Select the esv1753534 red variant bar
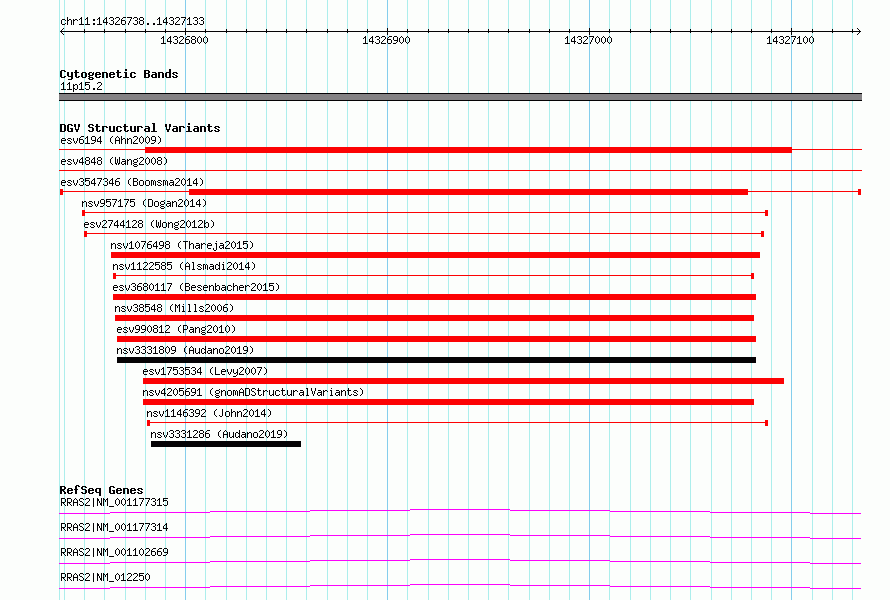Viewport: 890px width, 600px height. pyautogui.click(x=463, y=381)
